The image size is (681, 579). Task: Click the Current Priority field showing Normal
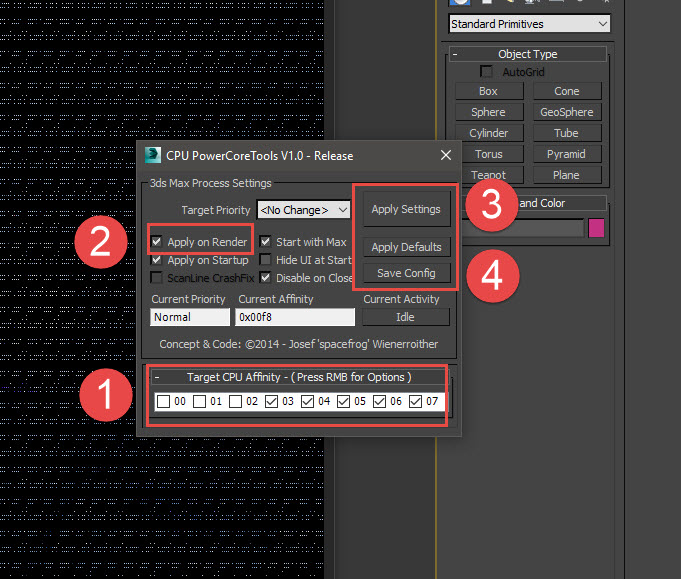point(190,317)
